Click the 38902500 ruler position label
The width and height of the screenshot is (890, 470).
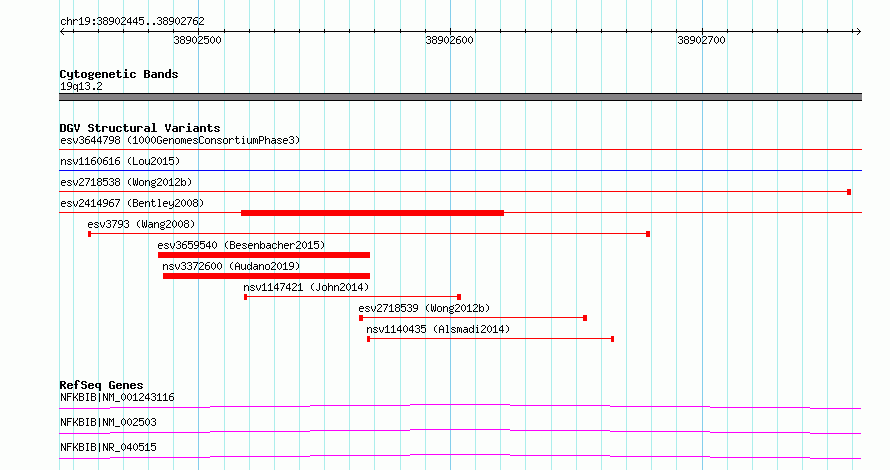[x=198, y=40]
